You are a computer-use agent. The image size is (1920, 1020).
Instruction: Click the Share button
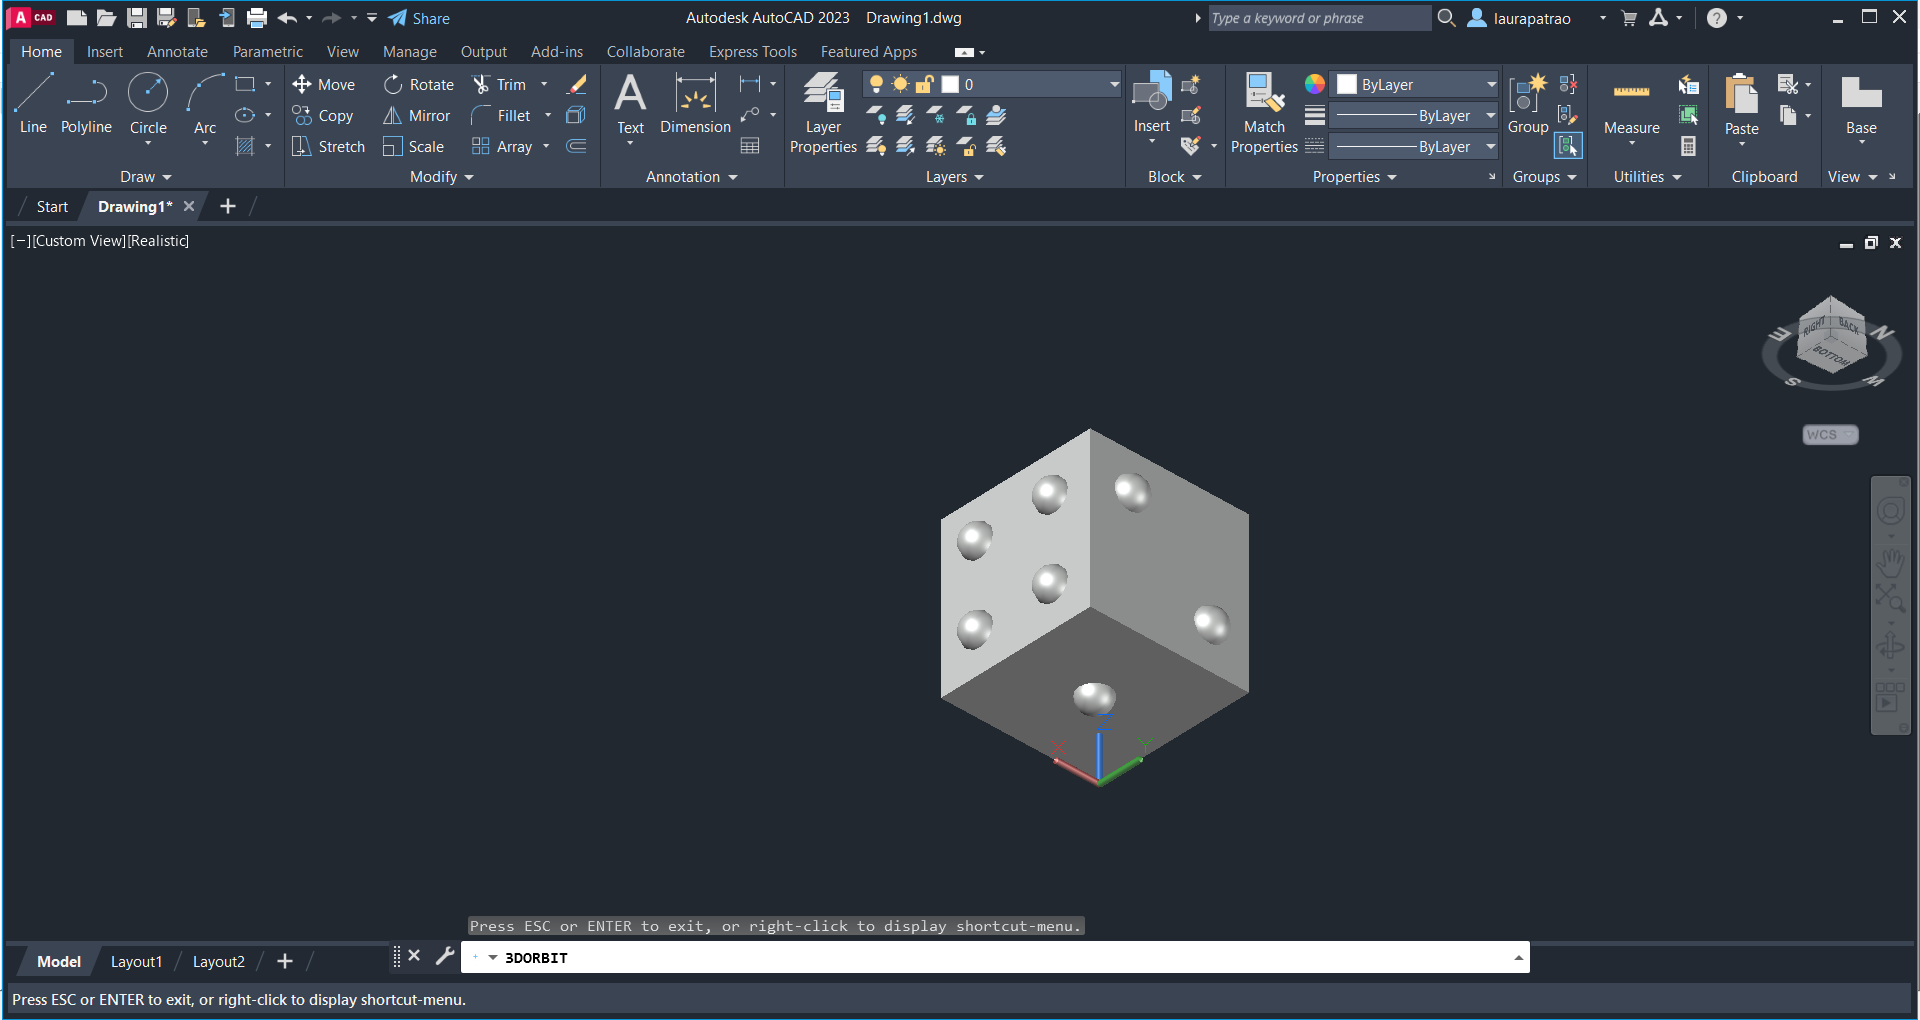pos(419,18)
